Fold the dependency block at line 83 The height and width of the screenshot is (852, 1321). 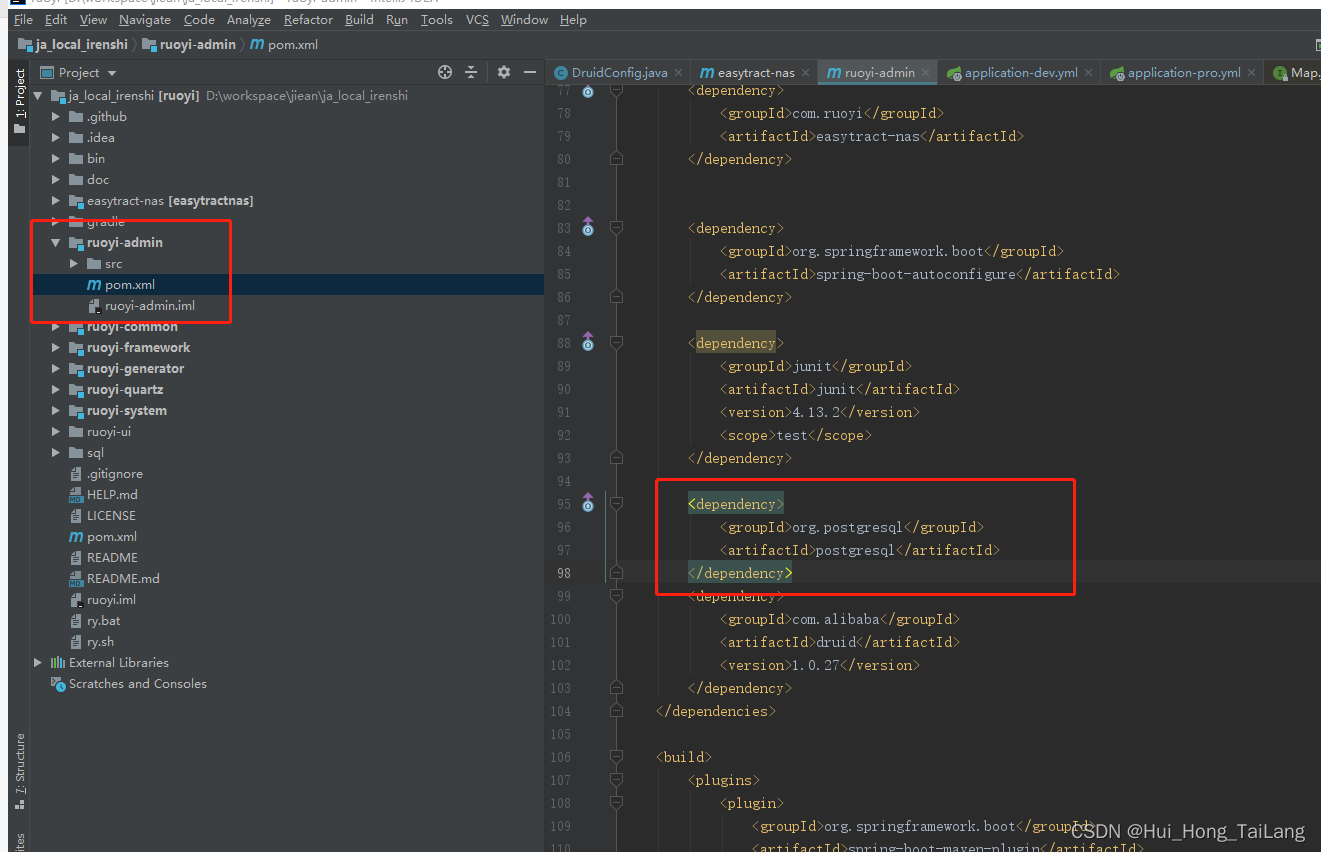(x=616, y=227)
